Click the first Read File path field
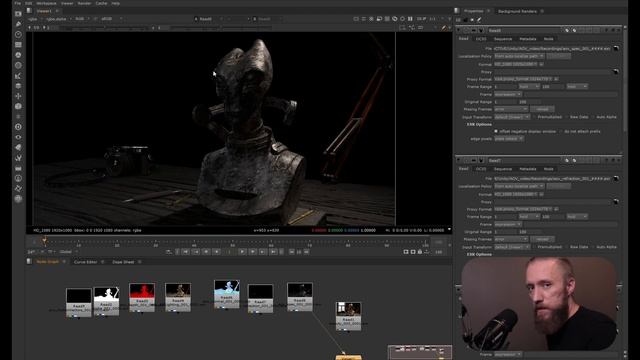The width and height of the screenshot is (640, 360). point(552,49)
